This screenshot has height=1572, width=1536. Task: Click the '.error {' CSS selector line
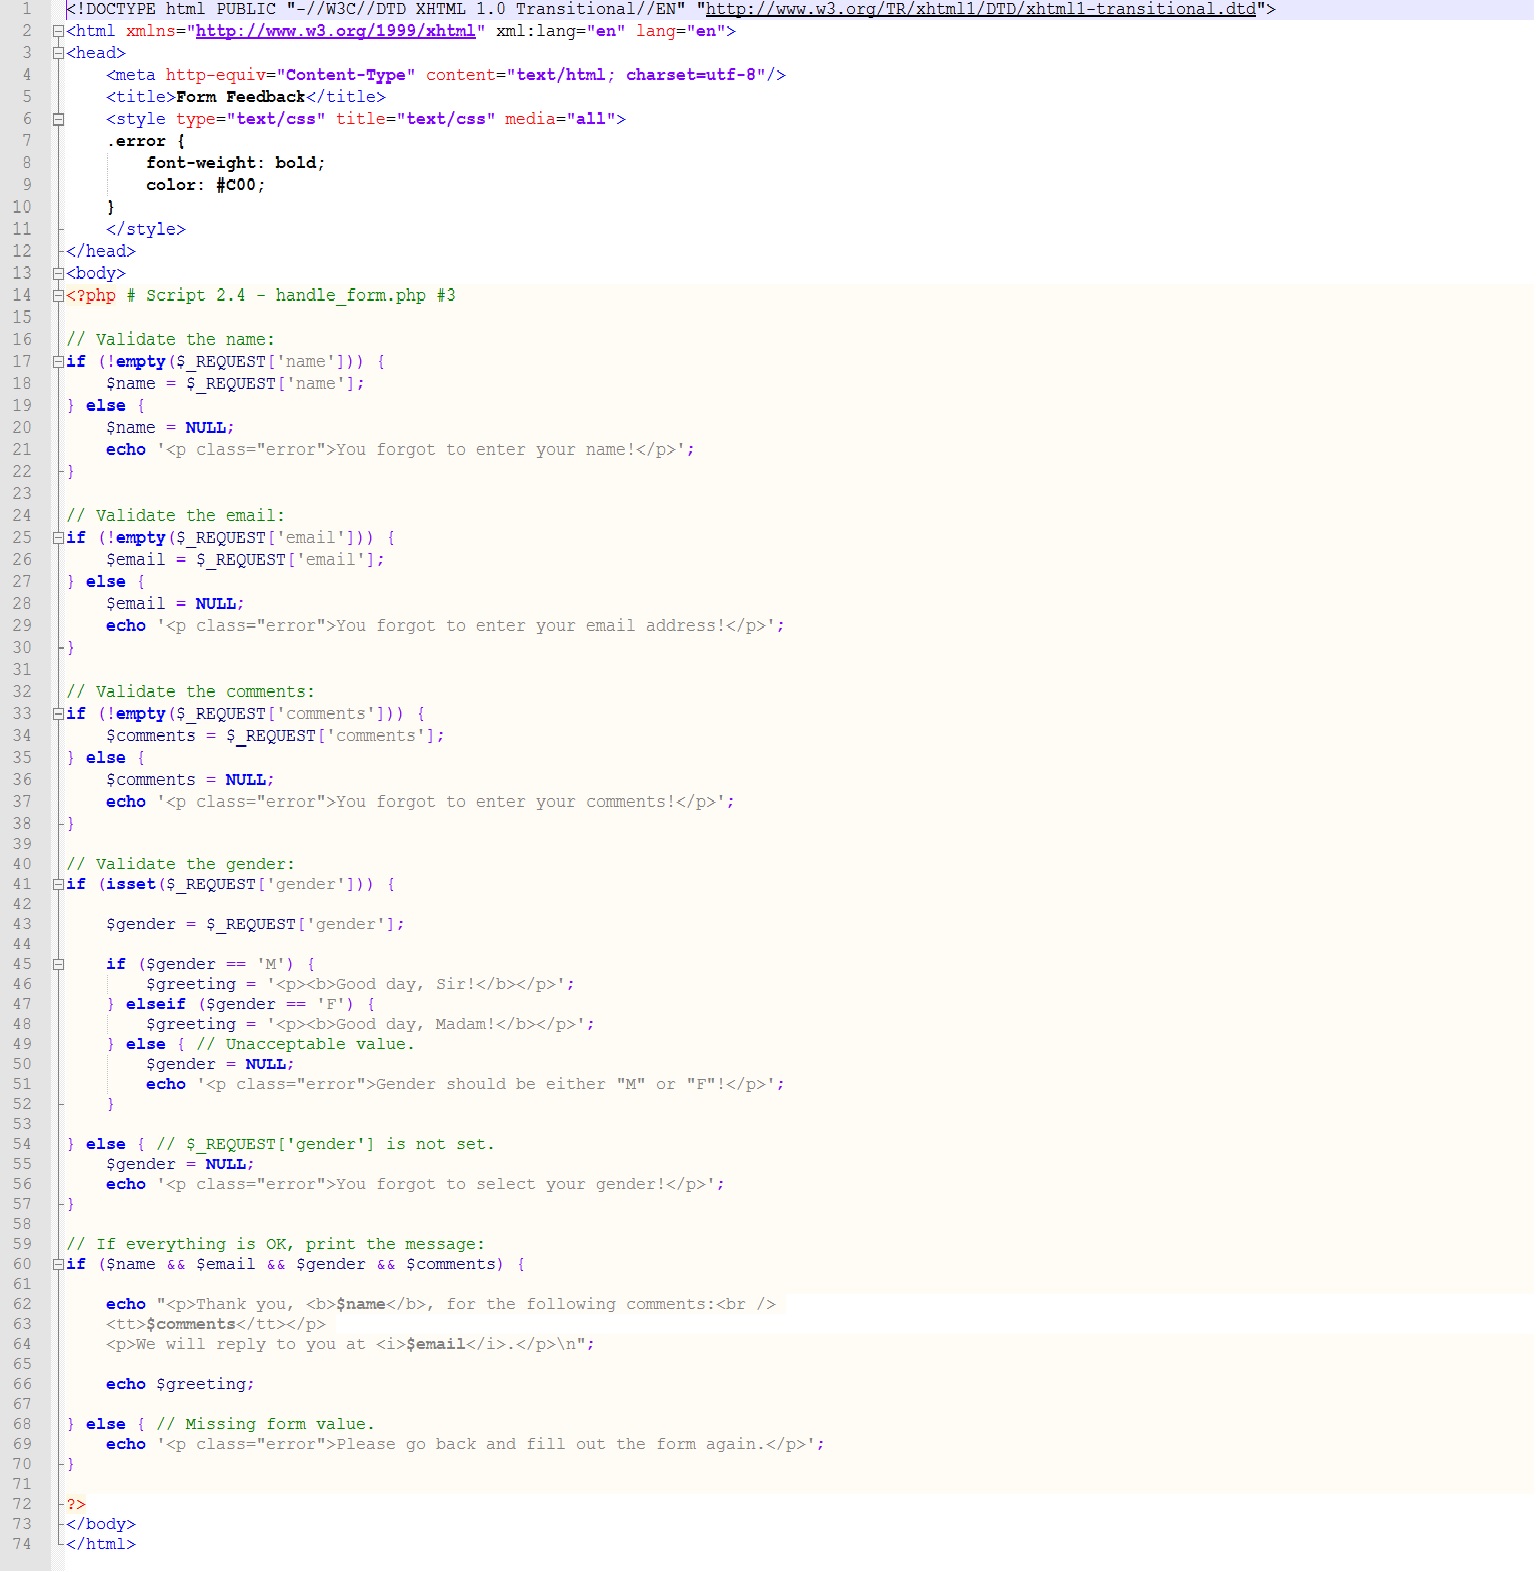click(146, 141)
